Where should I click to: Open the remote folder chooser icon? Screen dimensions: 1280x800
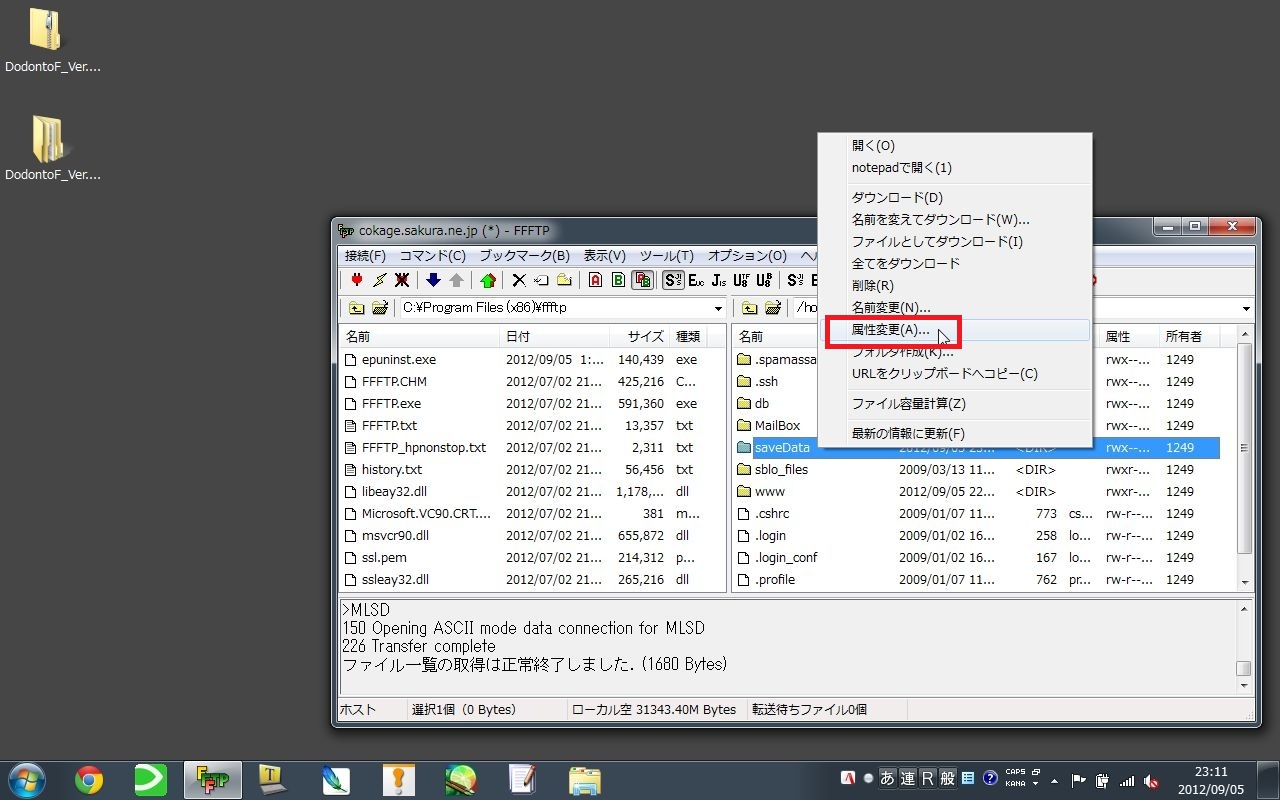pos(773,308)
